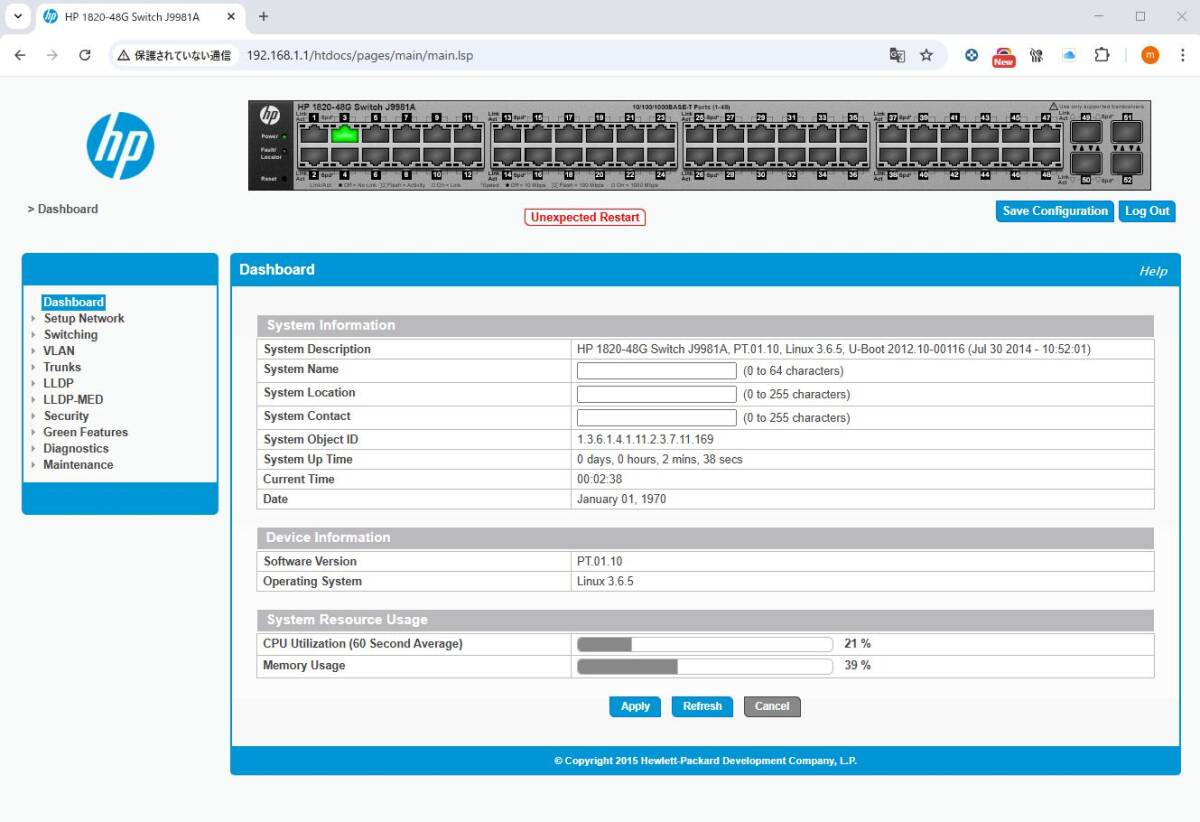This screenshot has height=822, width=1200.
Task: Click the browser back arrow
Action: click(x=20, y=55)
